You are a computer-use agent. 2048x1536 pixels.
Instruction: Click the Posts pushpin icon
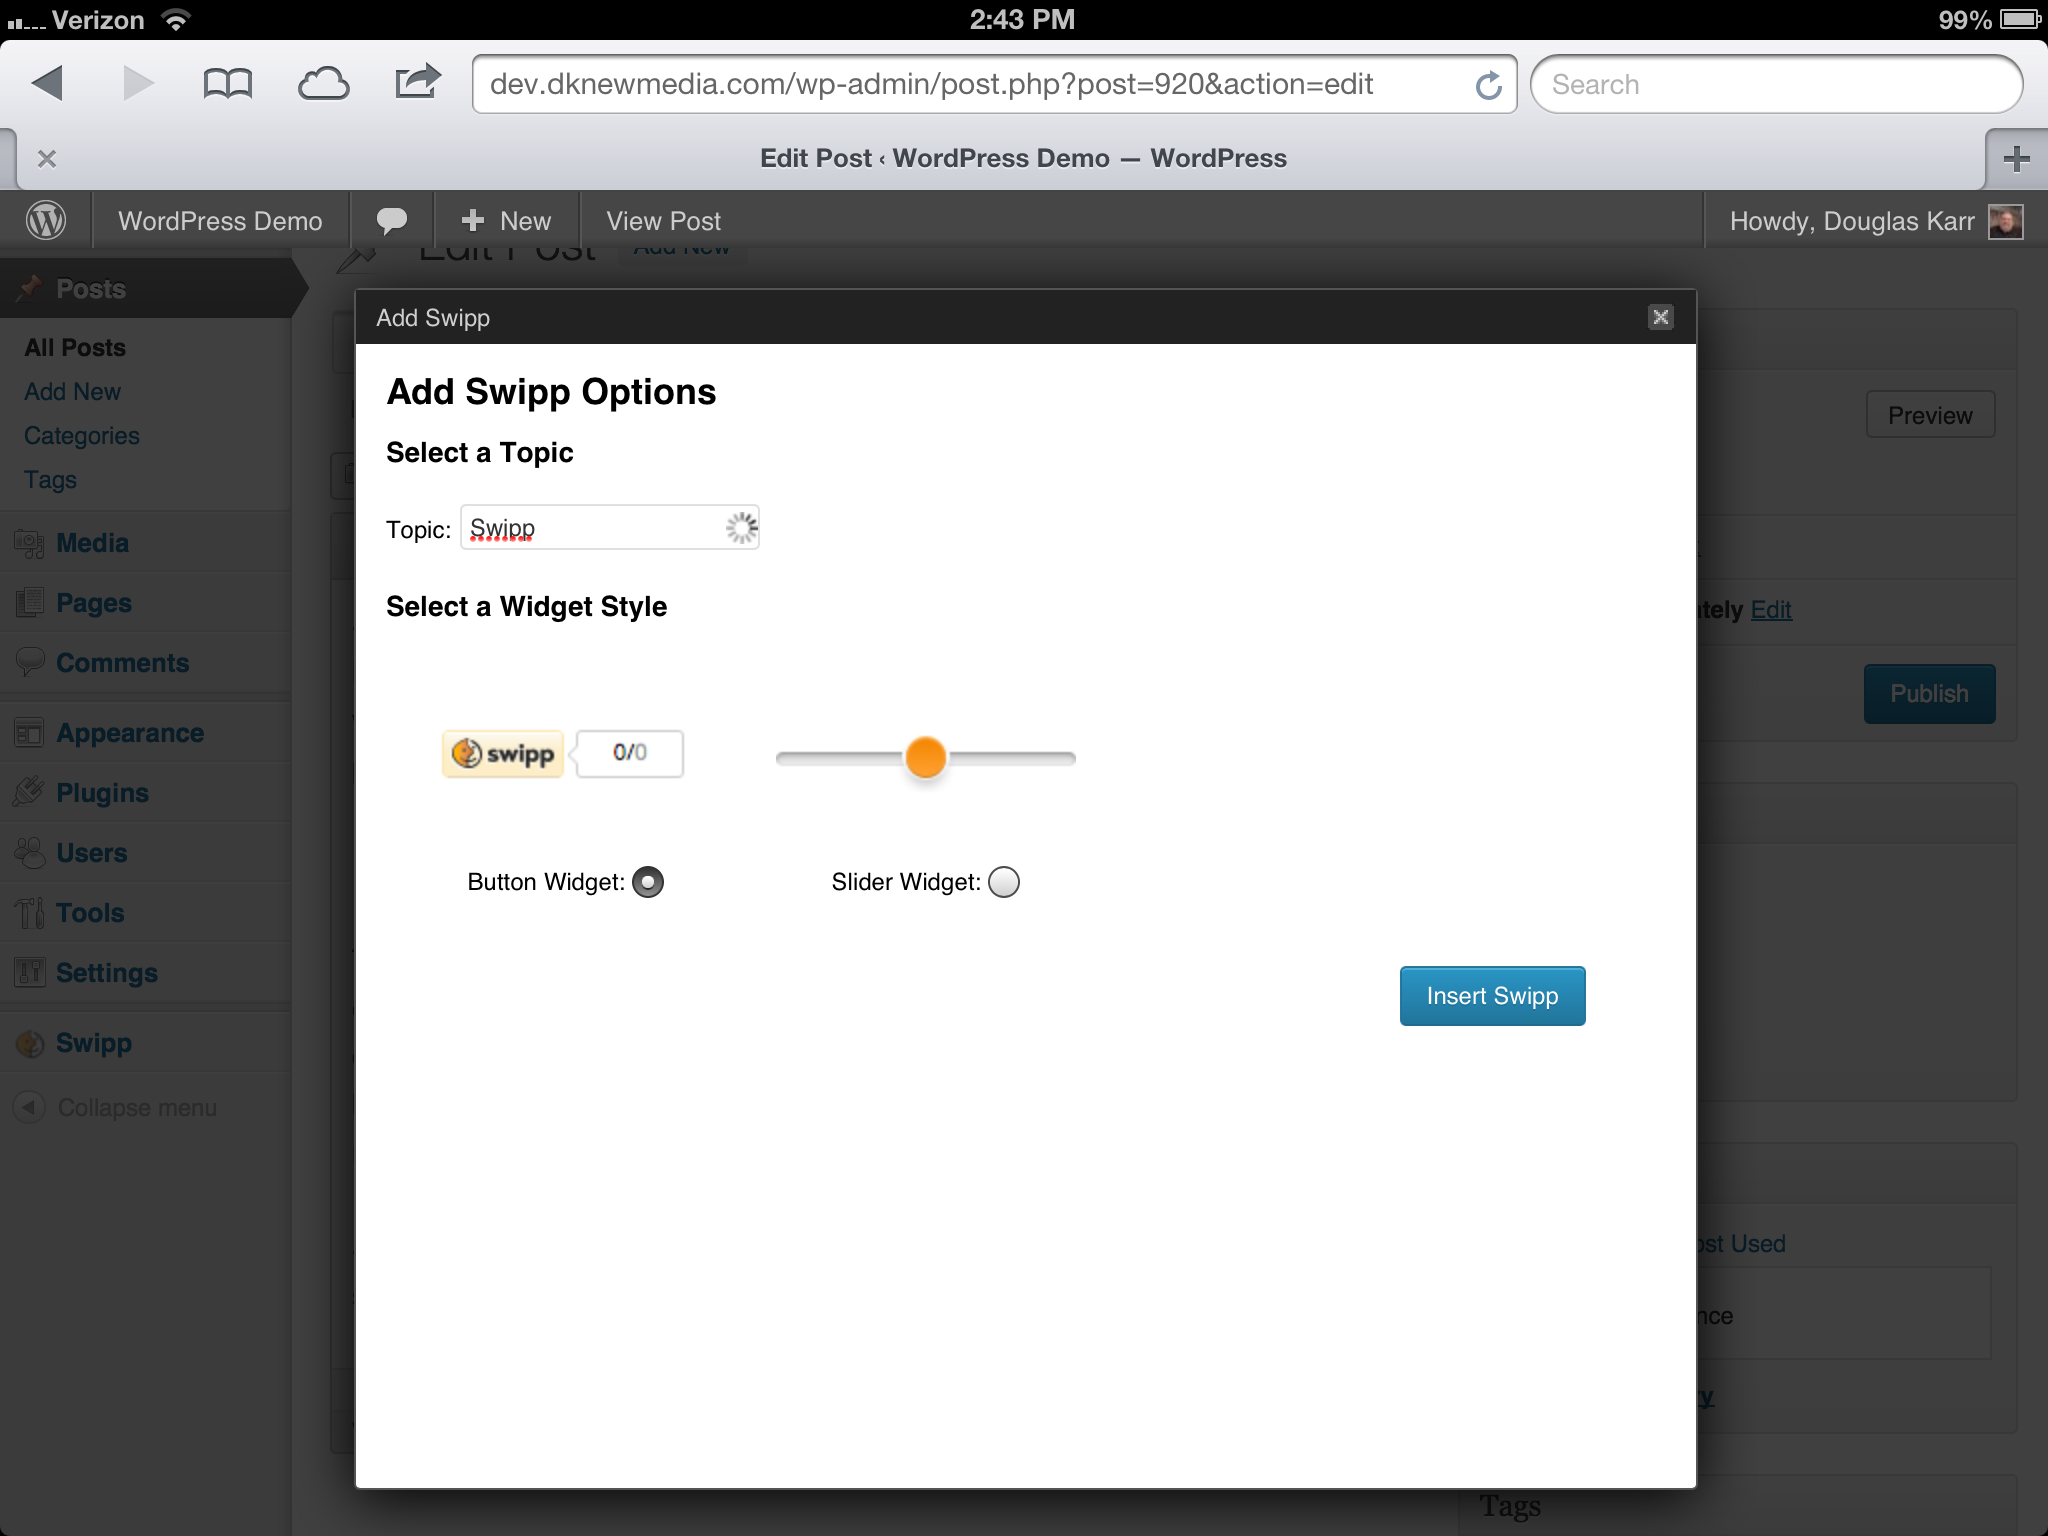[x=30, y=288]
